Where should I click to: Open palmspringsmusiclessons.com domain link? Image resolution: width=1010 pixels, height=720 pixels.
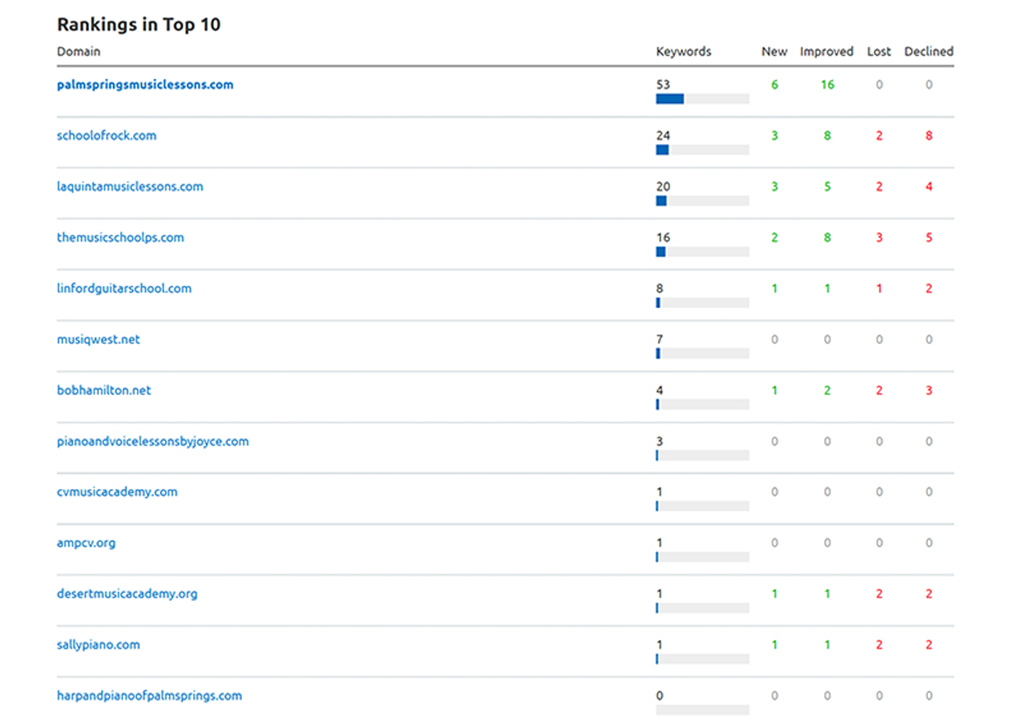145,85
